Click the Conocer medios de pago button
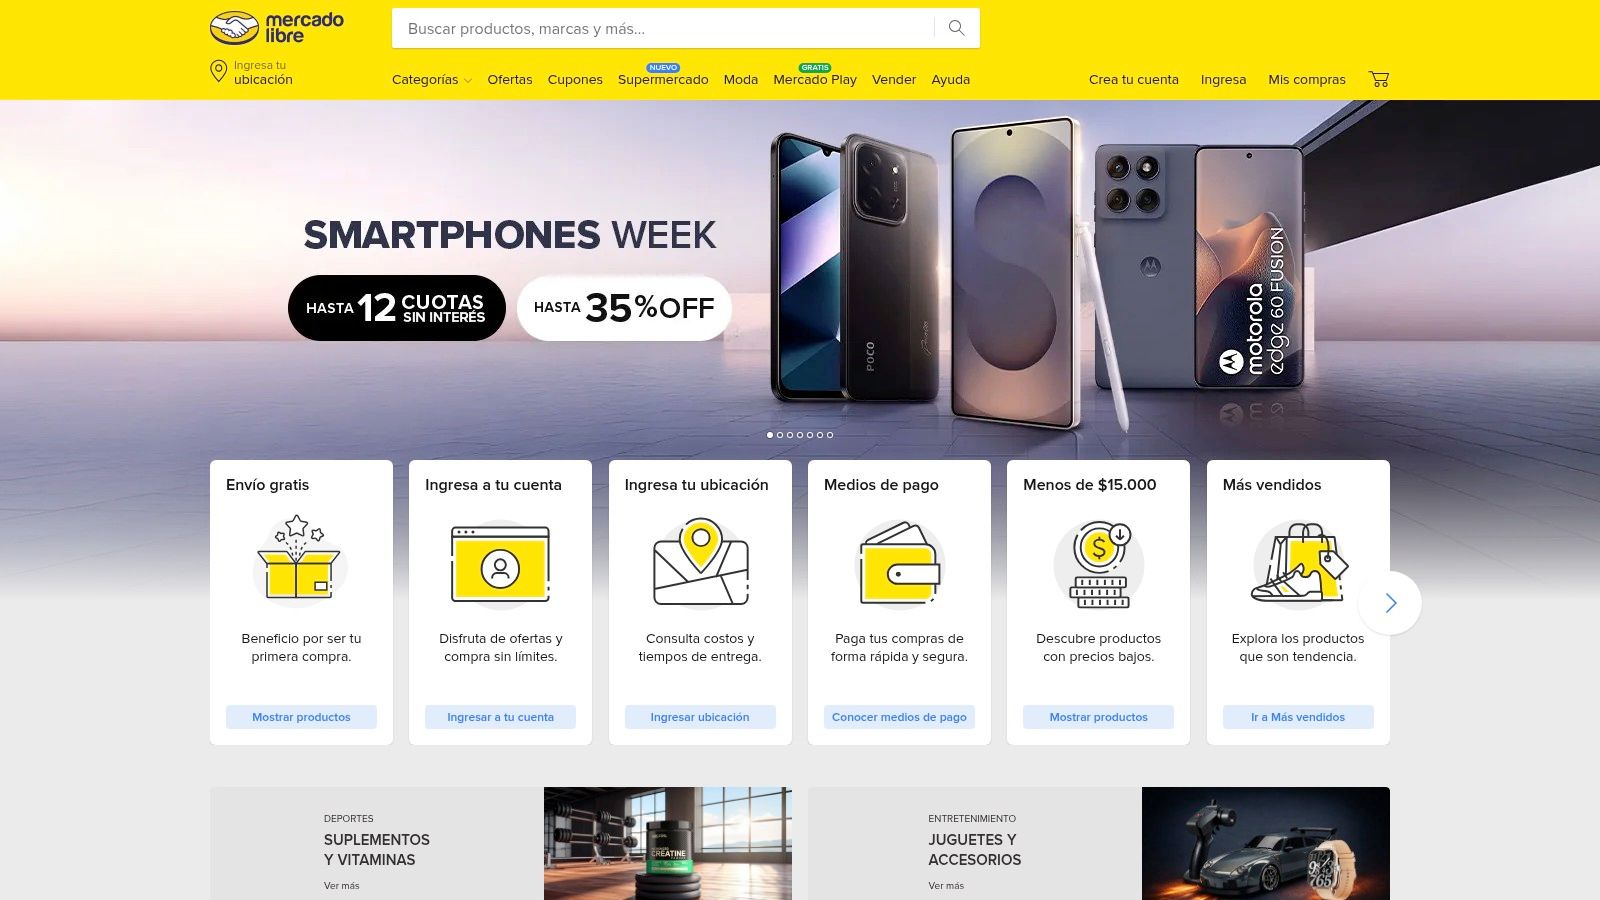 (x=899, y=717)
